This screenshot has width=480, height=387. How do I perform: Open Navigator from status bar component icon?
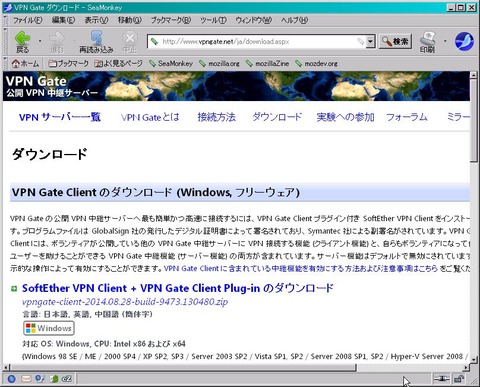[12, 379]
